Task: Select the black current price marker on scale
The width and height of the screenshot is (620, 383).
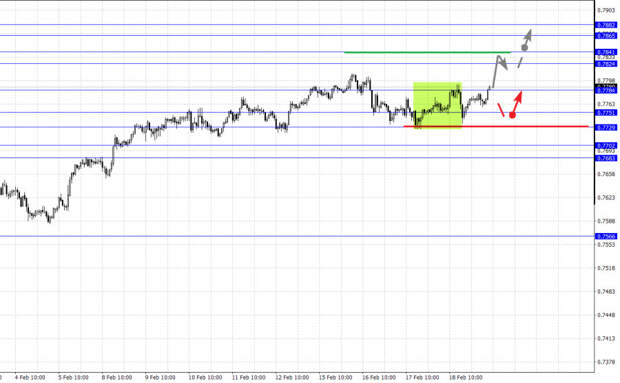Action: (x=606, y=86)
